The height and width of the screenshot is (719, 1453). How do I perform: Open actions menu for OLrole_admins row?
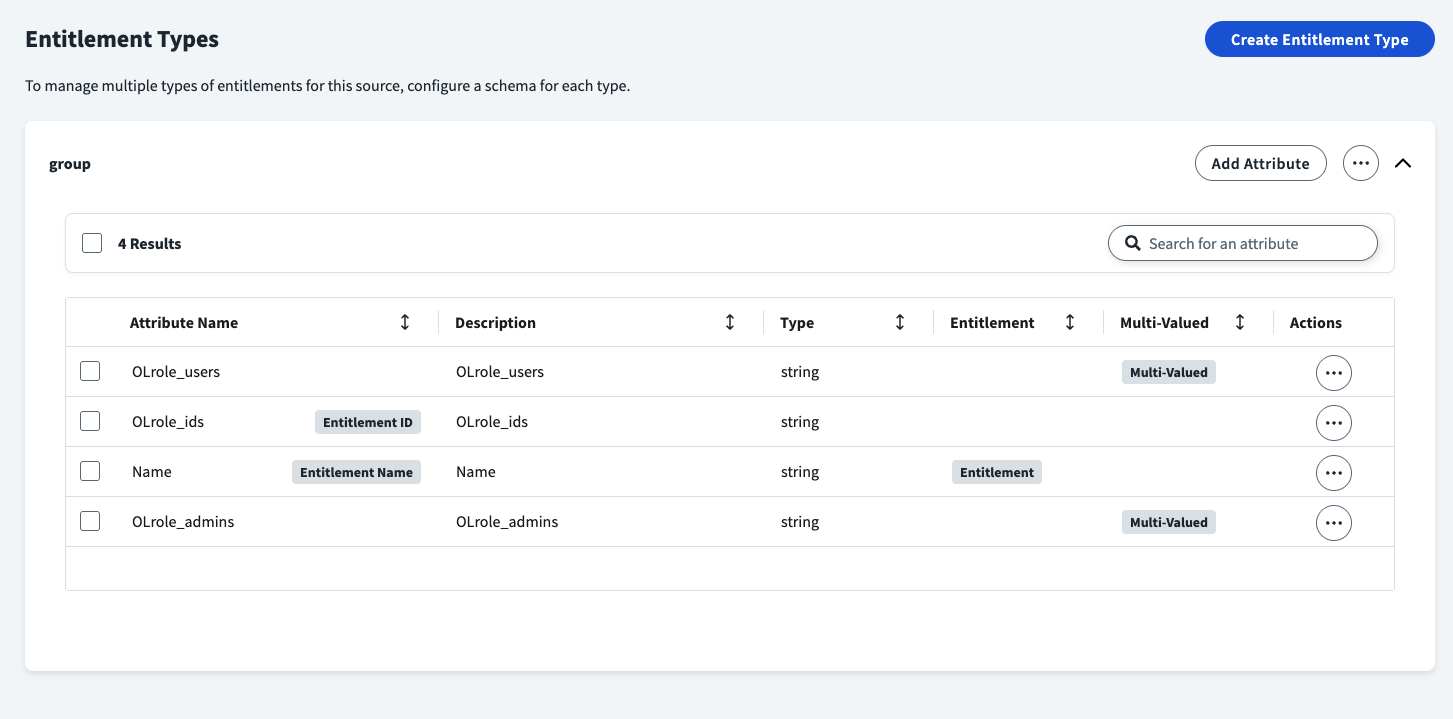pos(1333,523)
